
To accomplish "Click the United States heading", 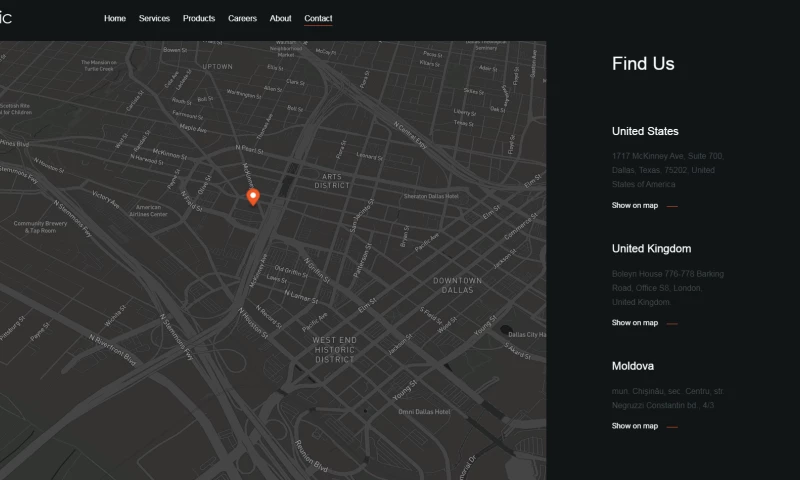I will pyautogui.click(x=645, y=131).
